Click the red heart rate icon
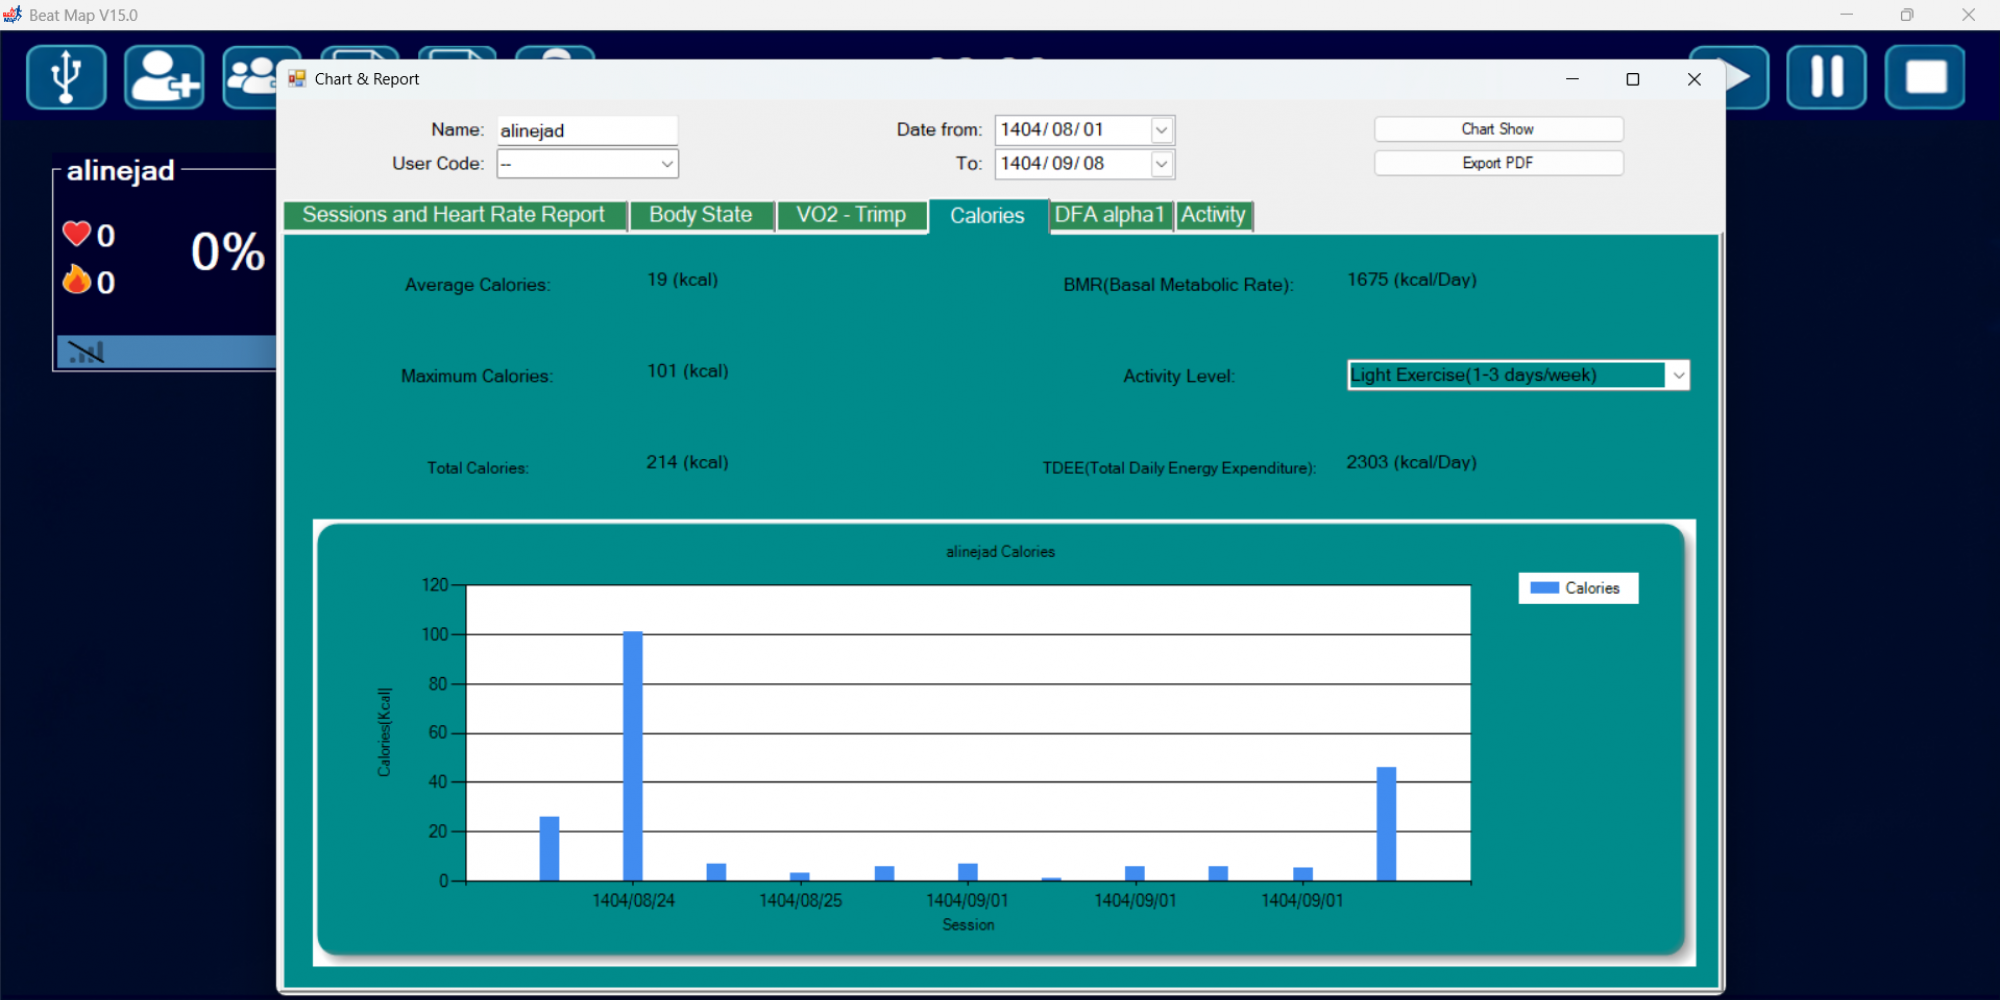The height and width of the screenshot is (1000, 2000). 77,234
